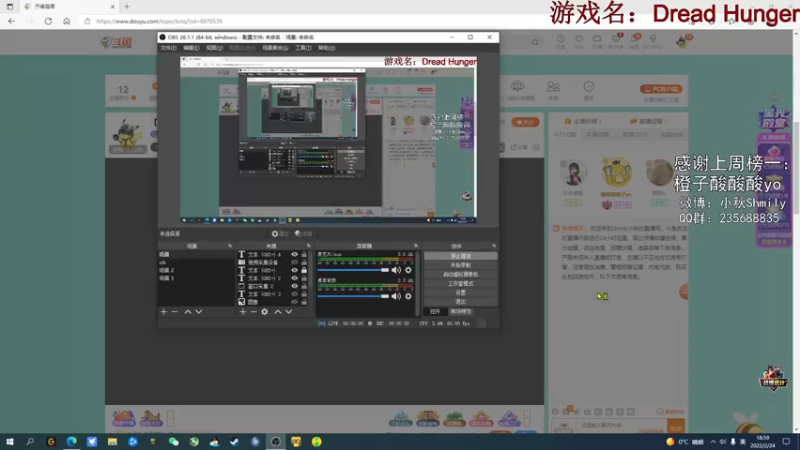Screen dimensions: 800x450
Task: Open 麦克风/Aux audio settings gear
Action: pyautogui.click(x=408, y=270)
